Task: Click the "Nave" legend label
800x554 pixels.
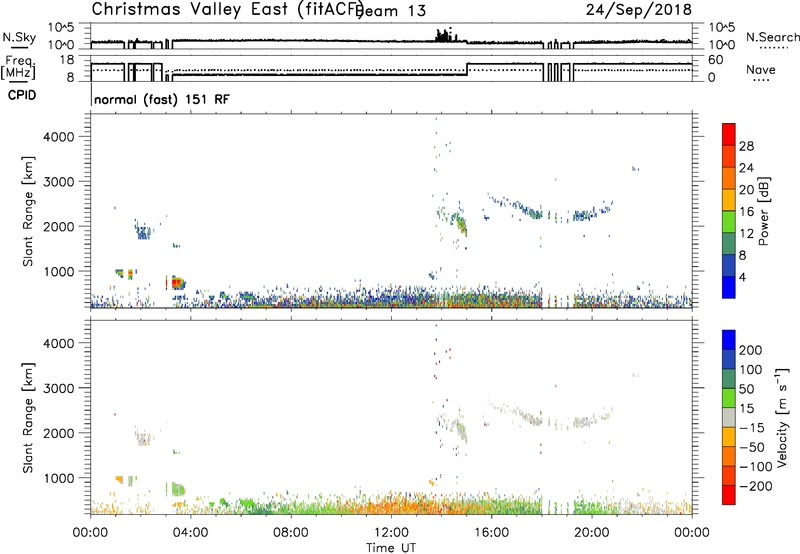Action: tap(761, 70)
